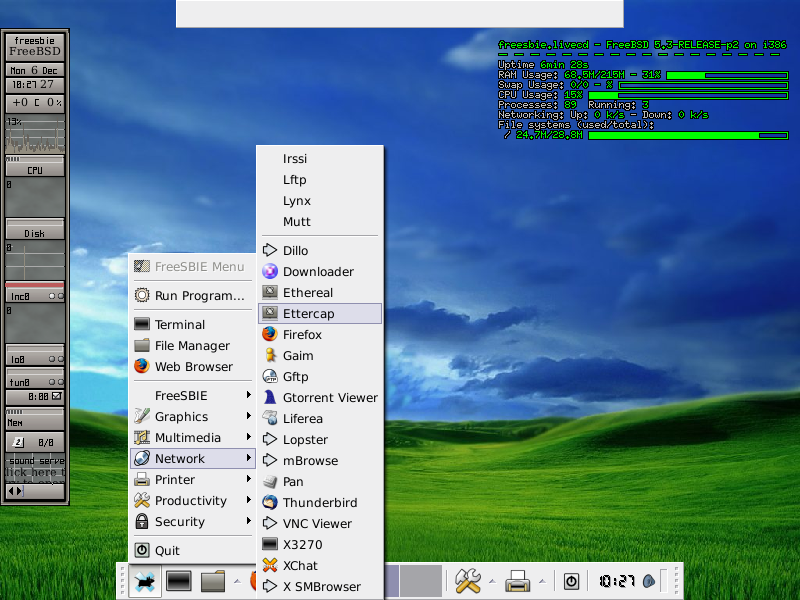
Task: Choose Mutt from the Network submenu
Action: [x=320, y=221]
